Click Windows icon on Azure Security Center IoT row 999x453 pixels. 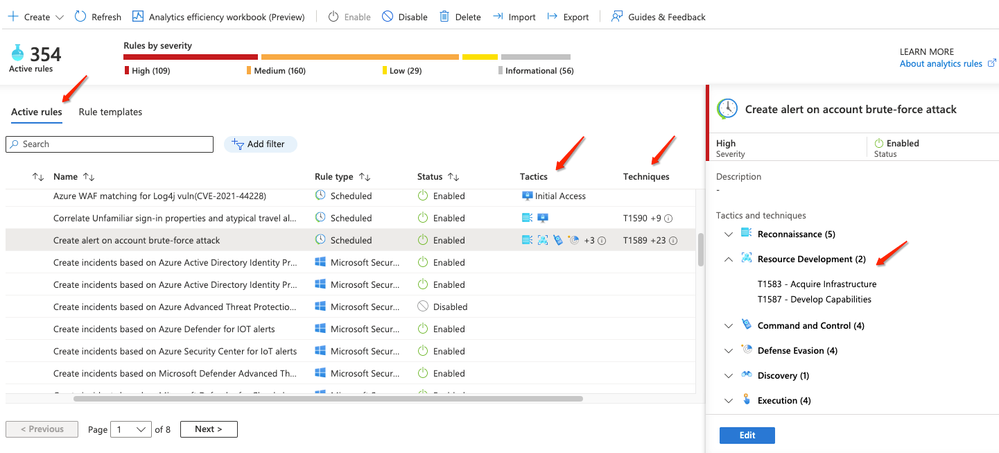[x=320, y=351]
